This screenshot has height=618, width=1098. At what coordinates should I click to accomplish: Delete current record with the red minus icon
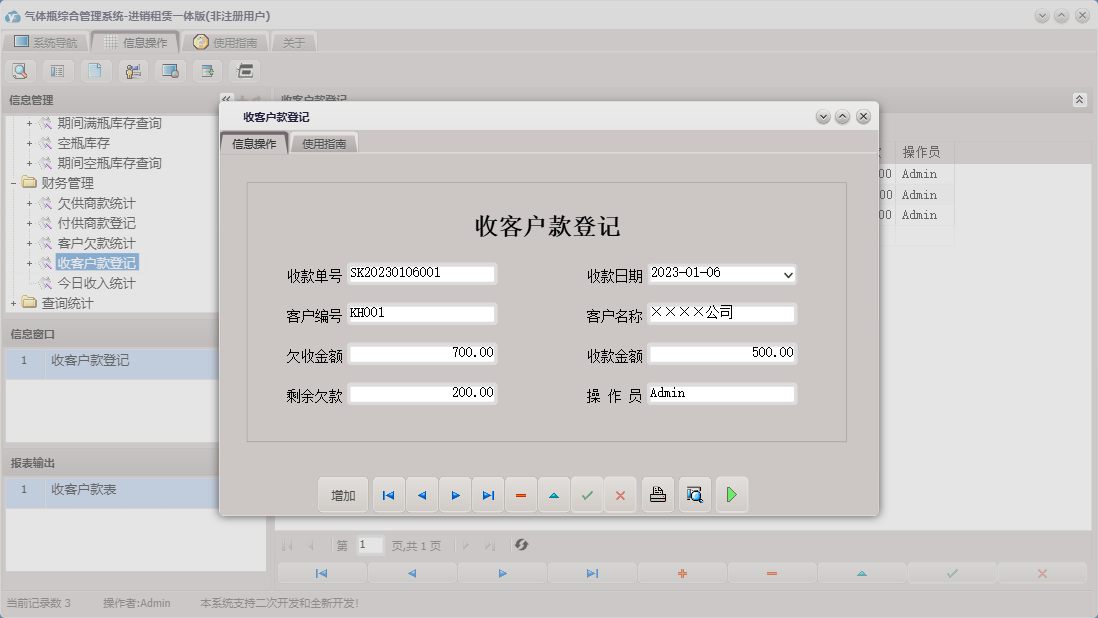click(x=521, y=494)
